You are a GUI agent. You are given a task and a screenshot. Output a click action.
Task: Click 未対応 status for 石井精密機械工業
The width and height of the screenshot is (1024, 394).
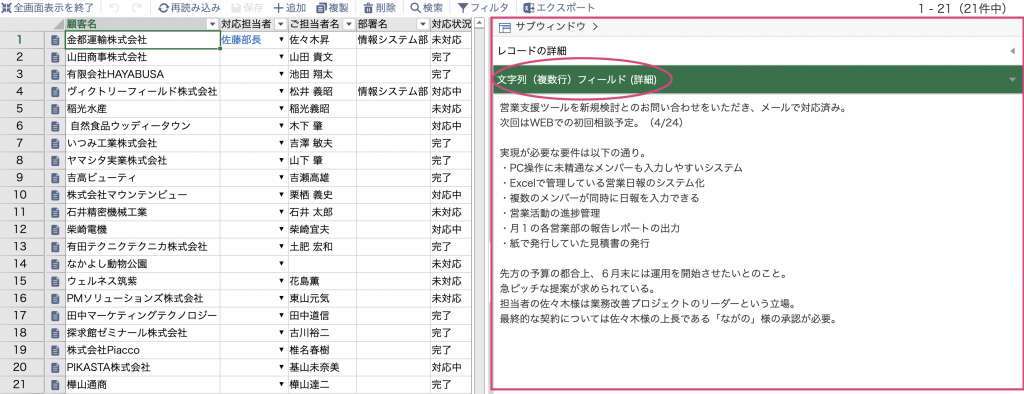(x=450, y=212)
